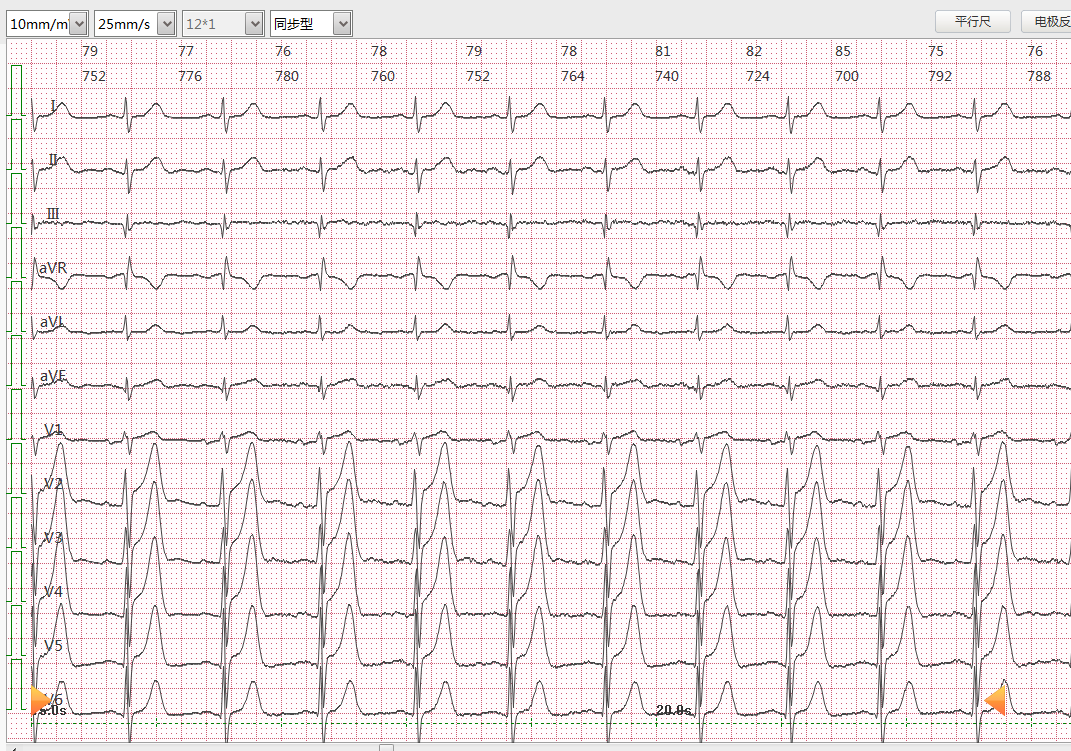
Task: Open the 12*1 lead layout dropdown
Action: click(x=223, y=24)
